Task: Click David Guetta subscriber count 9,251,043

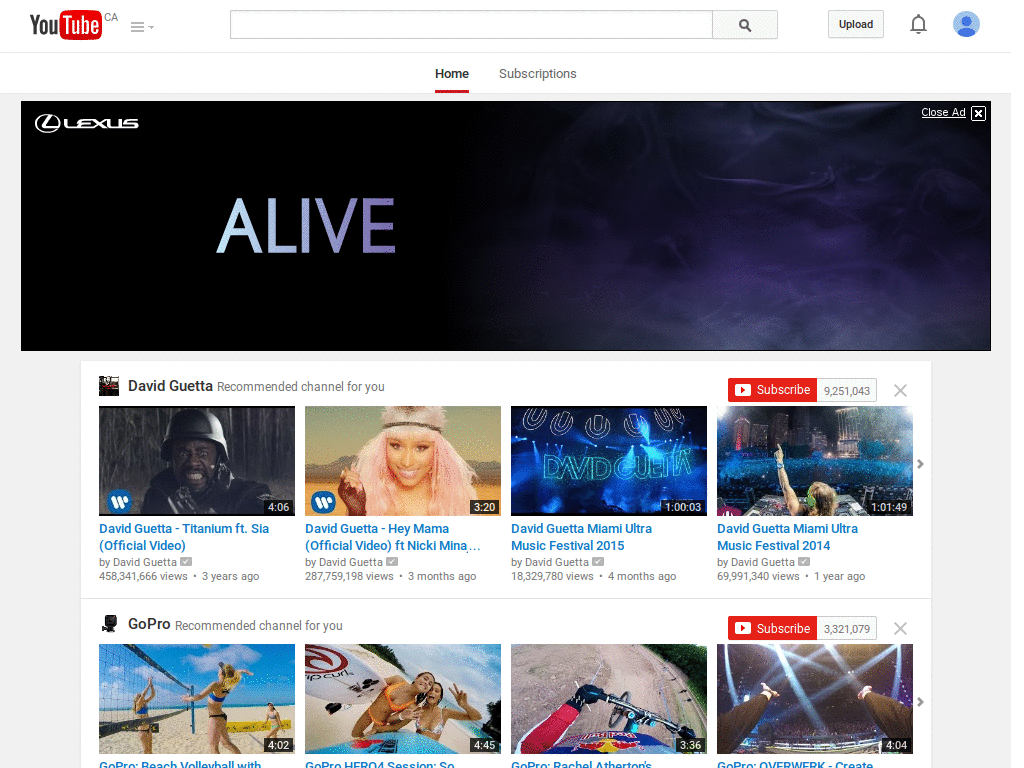Action: coord(847,391)
